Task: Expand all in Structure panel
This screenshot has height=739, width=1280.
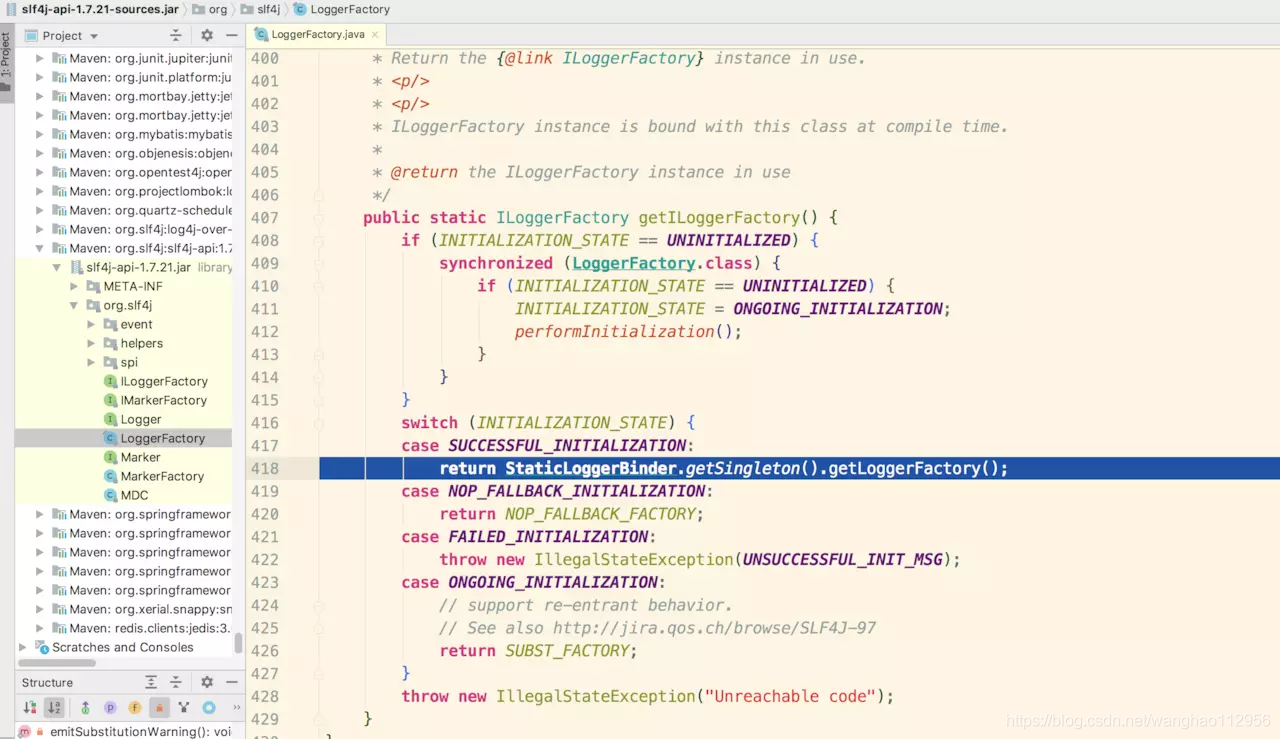Action: pyautogui.click(x=151, y=682)
